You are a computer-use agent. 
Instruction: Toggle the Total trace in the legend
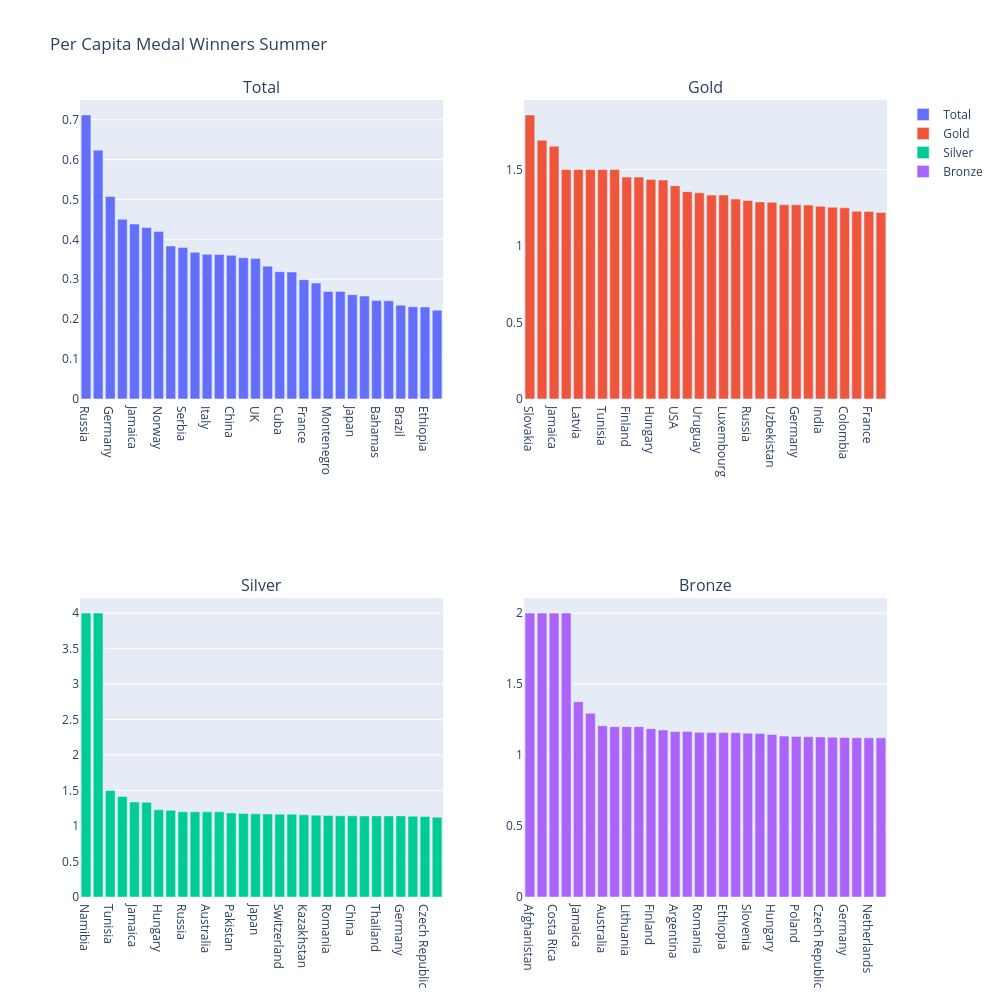click(x=955, y=114)
